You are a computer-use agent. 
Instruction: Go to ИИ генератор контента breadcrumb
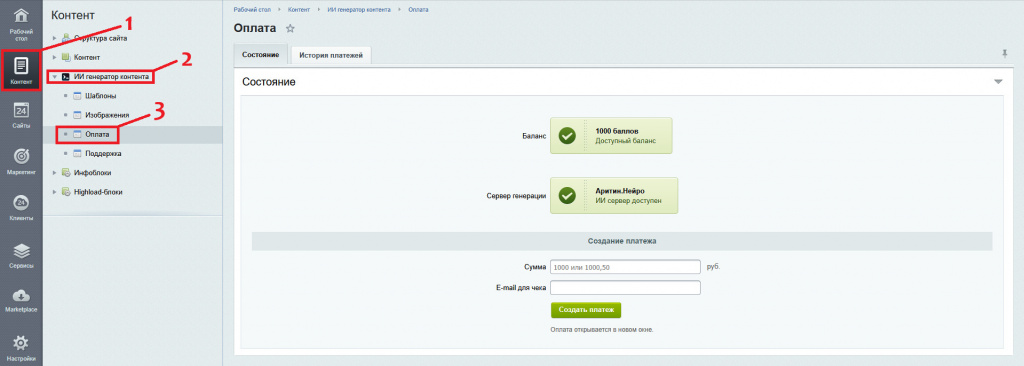[359, 10]
